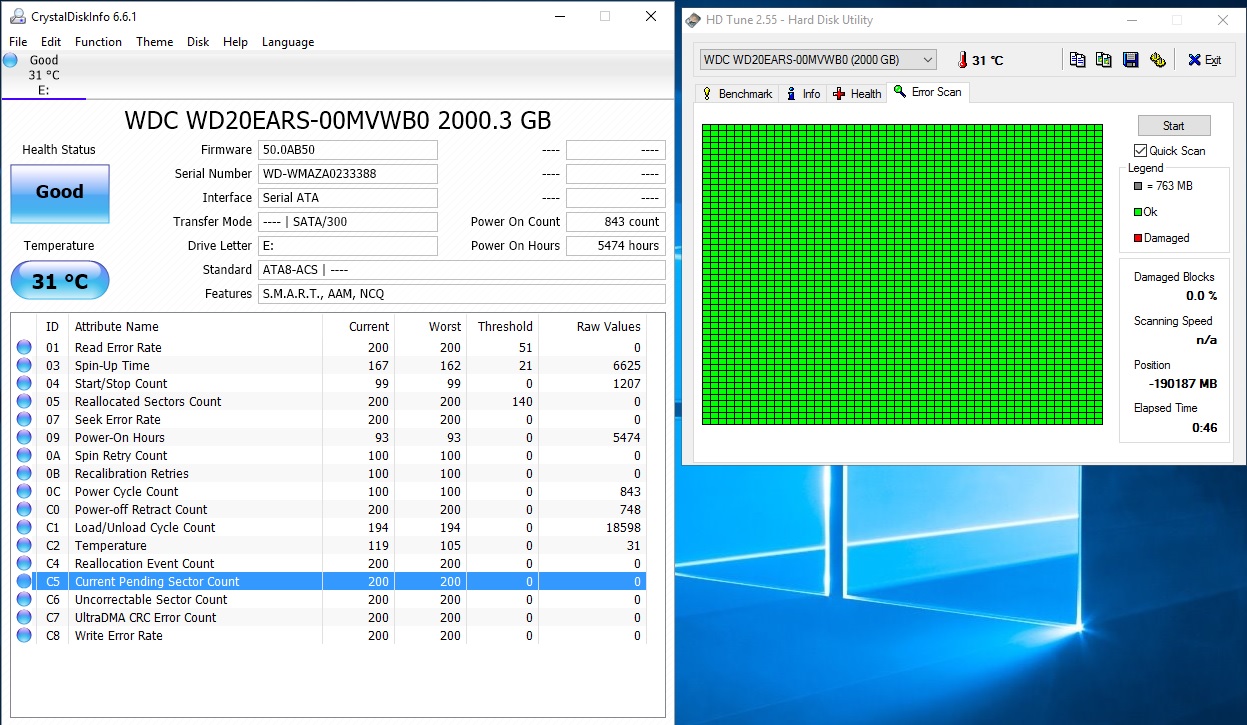Open the Help menu in CrystalDiskInfo
Image resolution: width=1247 pixels, height=725 pixels.
(235, 42)
